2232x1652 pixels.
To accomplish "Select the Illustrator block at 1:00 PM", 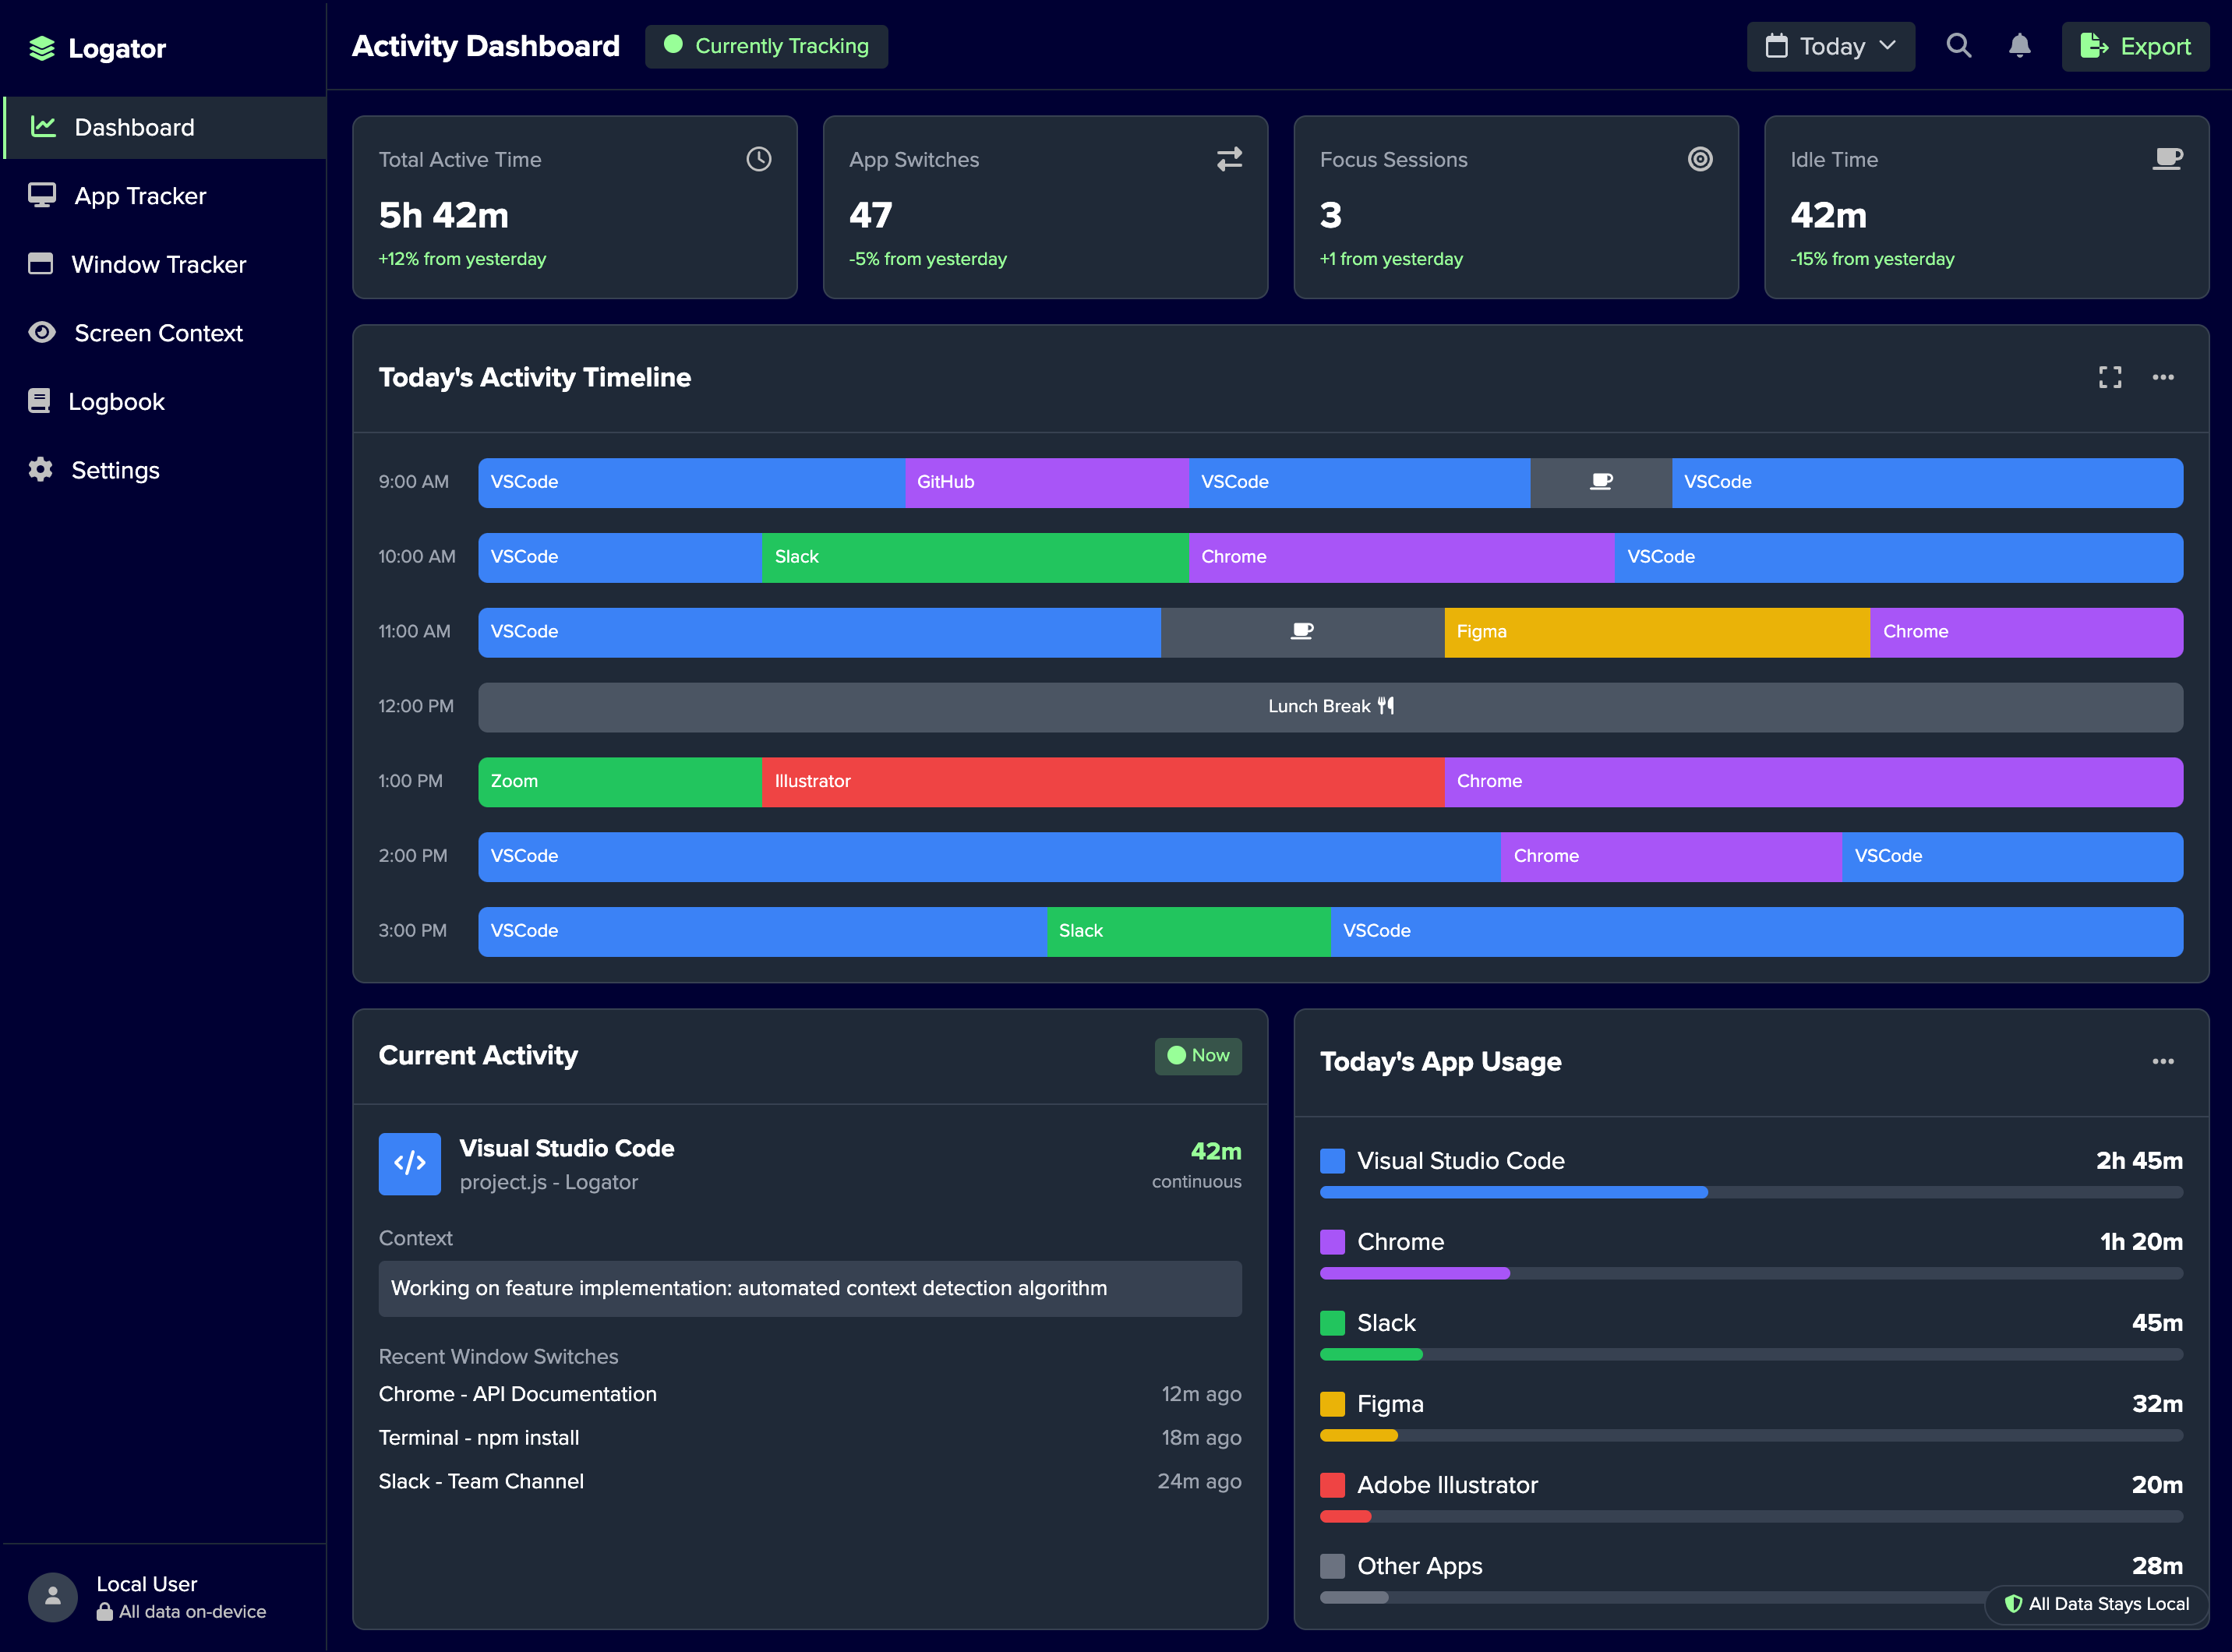I will [1103, 781].
